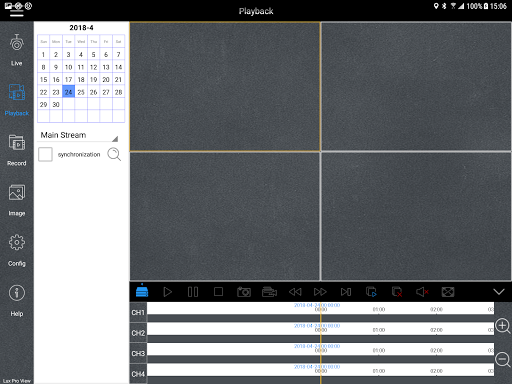
Task: Open the Record section
Action: [17, 150]
